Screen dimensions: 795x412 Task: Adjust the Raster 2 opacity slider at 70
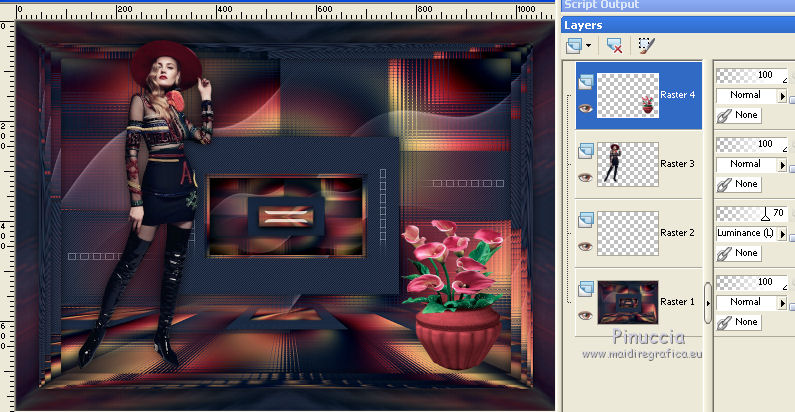(752, 213)
